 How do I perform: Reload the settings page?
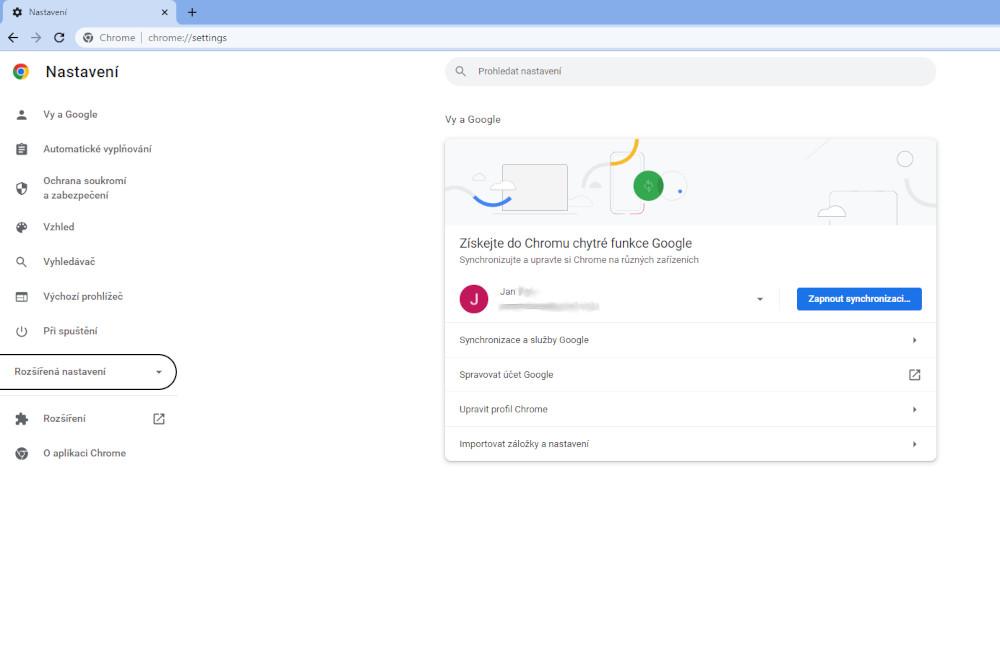click(x=59, y=38)
